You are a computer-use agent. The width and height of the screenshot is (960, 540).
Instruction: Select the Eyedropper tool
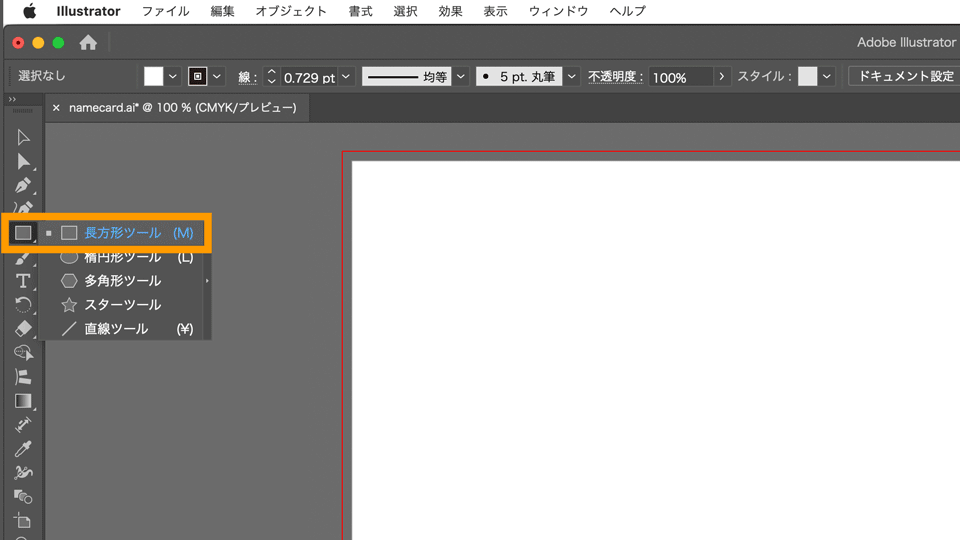(x=23, y=449)
